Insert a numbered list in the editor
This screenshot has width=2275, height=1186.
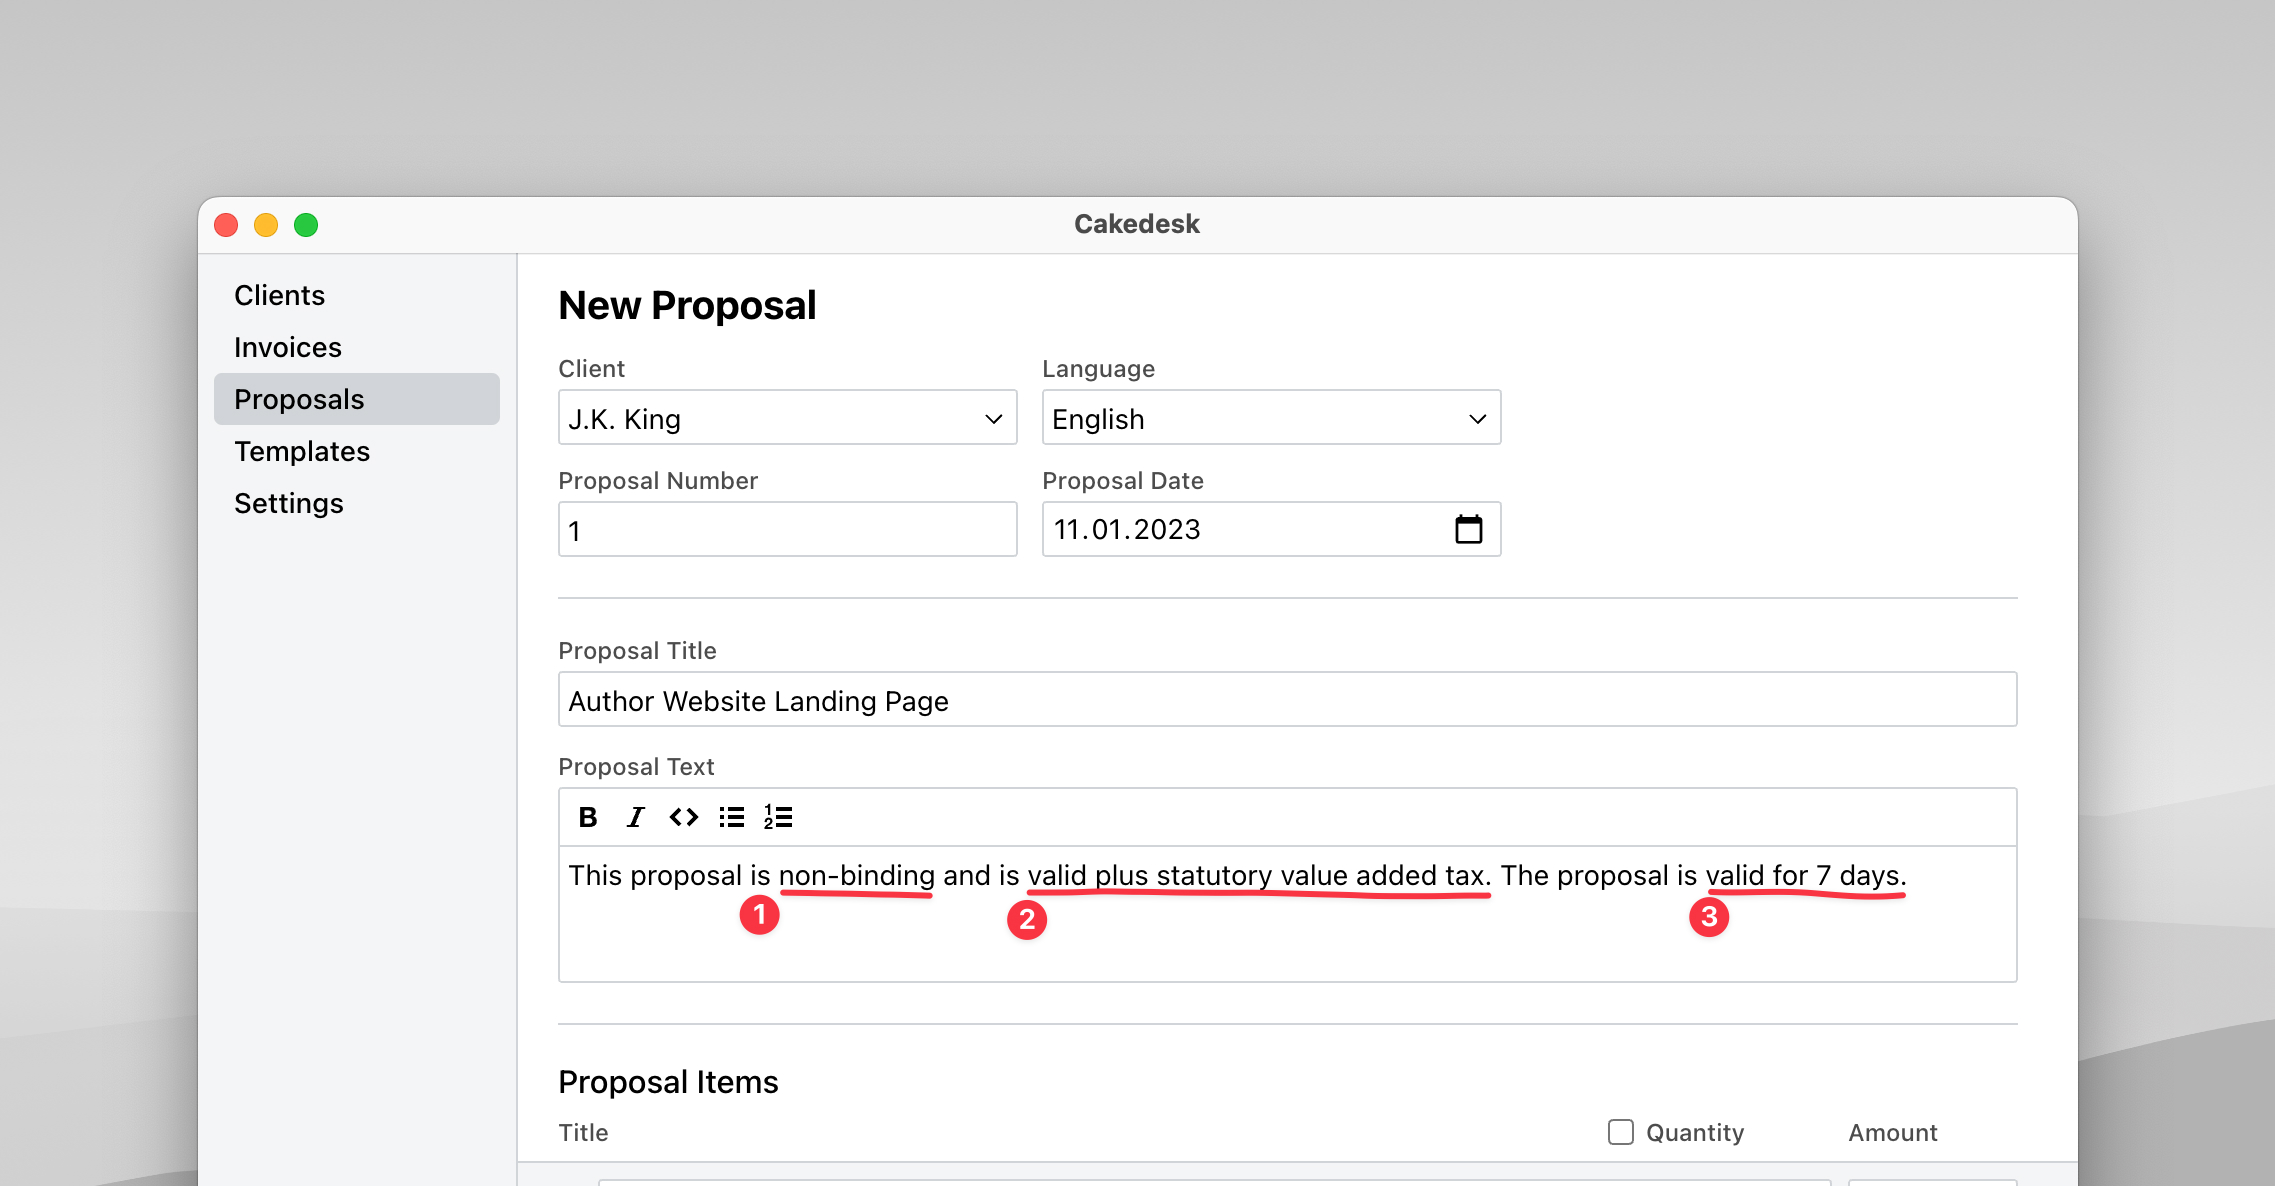(778, 816)
